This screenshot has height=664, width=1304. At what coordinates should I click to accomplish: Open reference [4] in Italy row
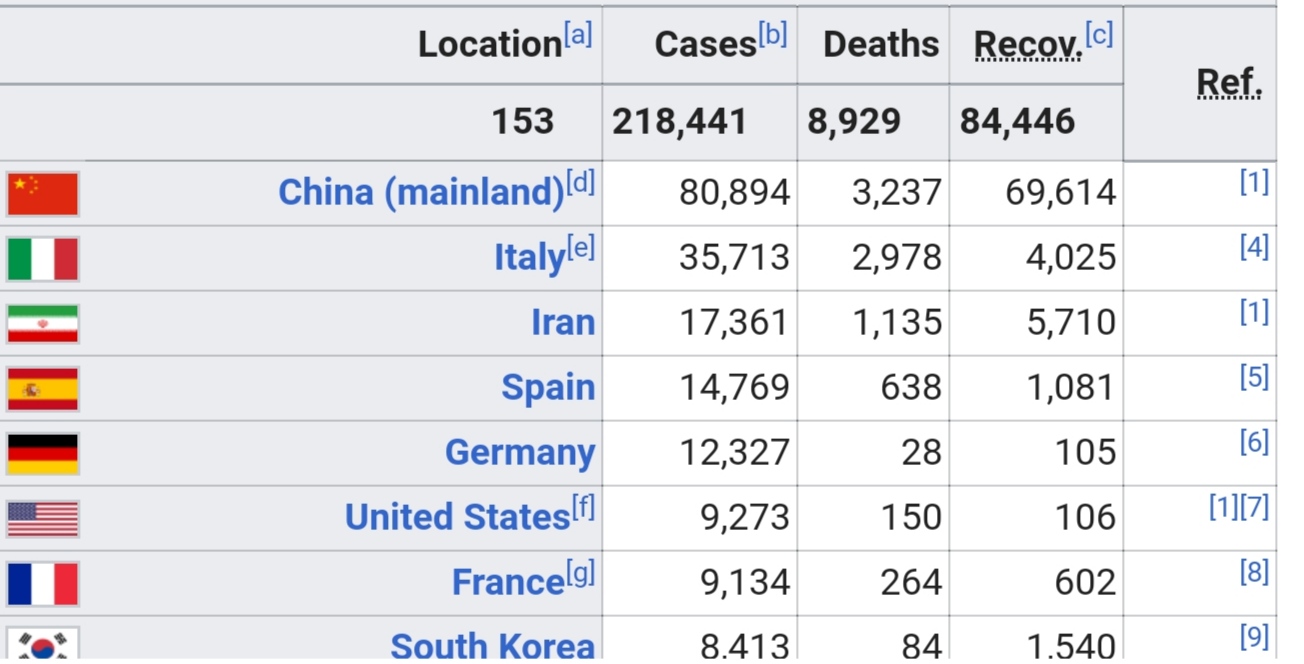1254,247
